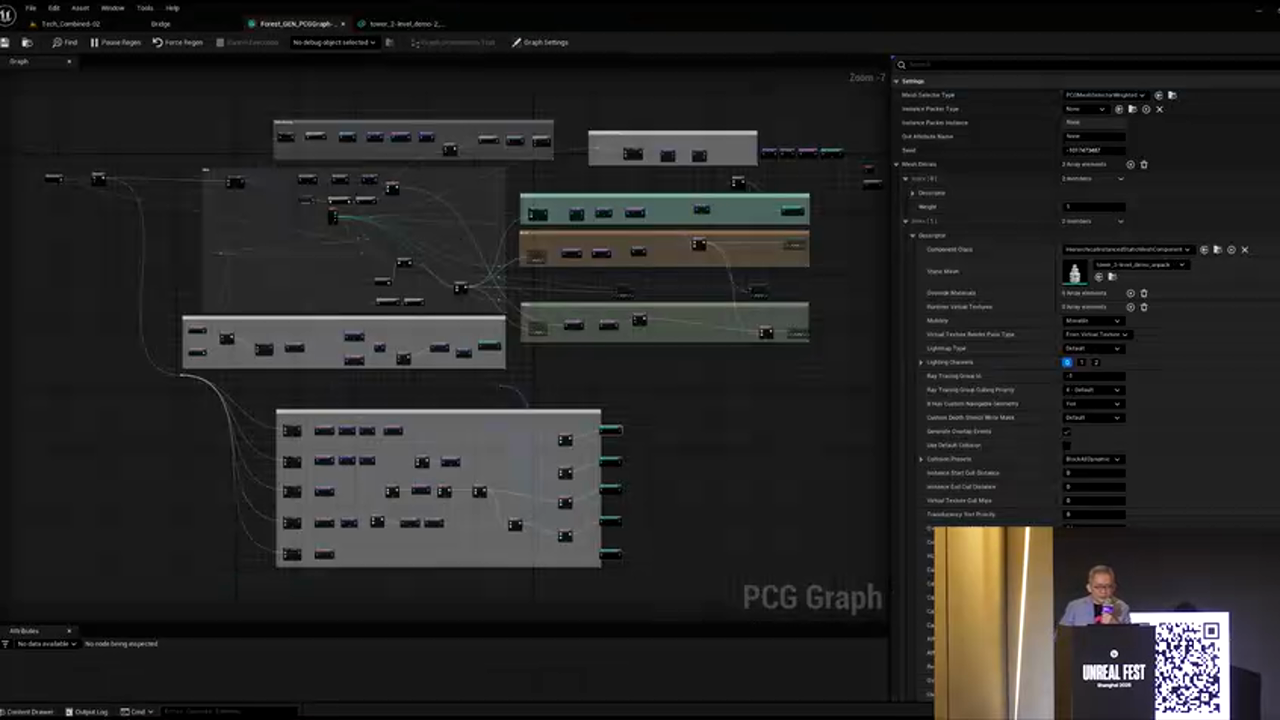Viewport: 1280px width, 720px height.
Task: Click the trash icon beside Mesh Entries array
Action: point(1144,165)
